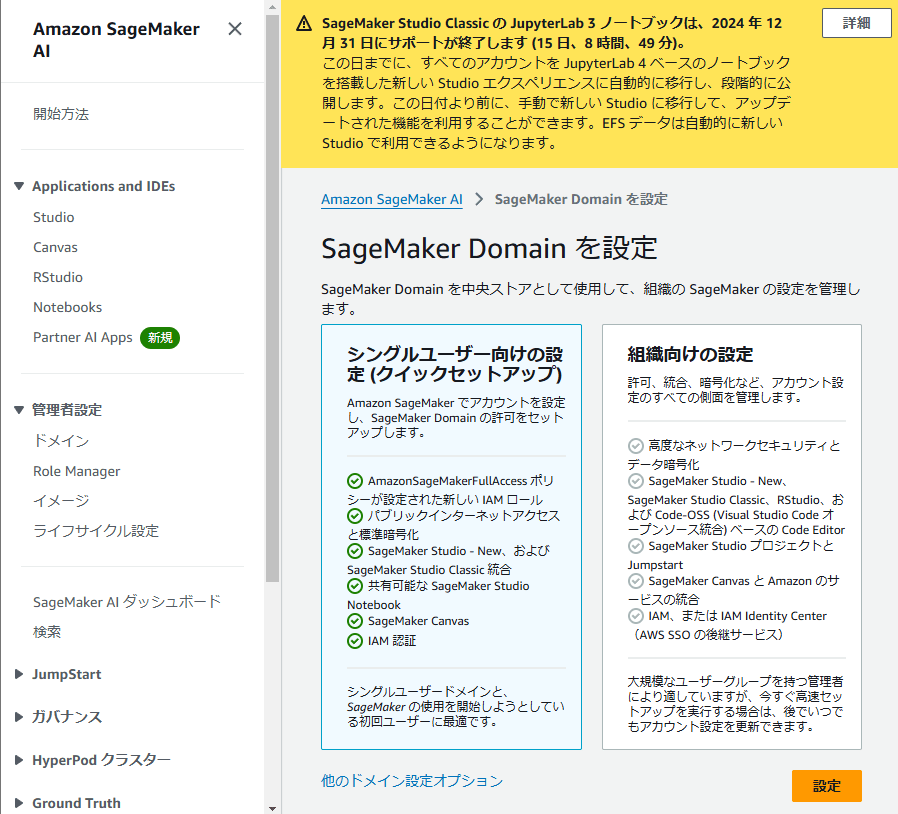
Task: Open SageMaker AI ダッシュボード
Action: (127, 601)
